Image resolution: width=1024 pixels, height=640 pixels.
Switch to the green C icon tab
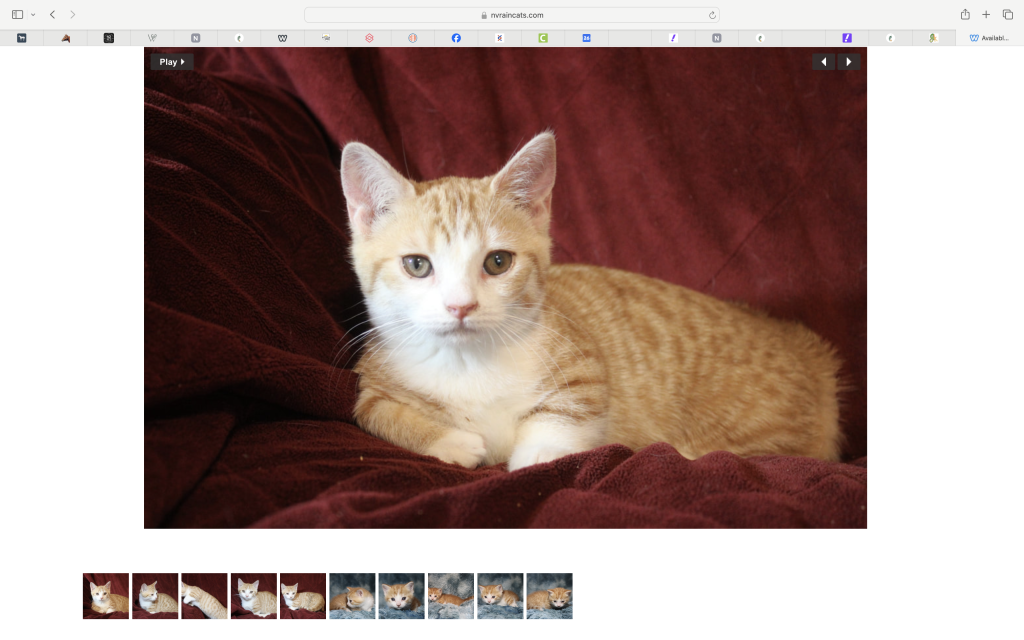(543, 38)
